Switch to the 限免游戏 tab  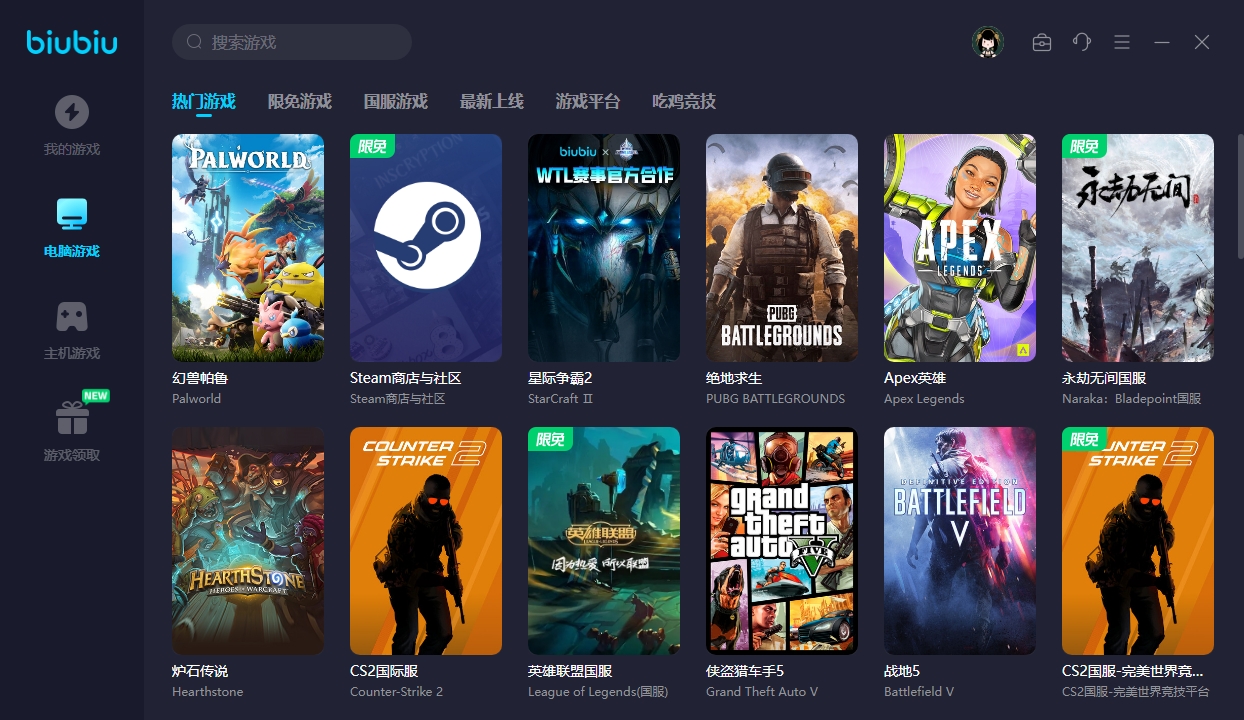[299, 101]
